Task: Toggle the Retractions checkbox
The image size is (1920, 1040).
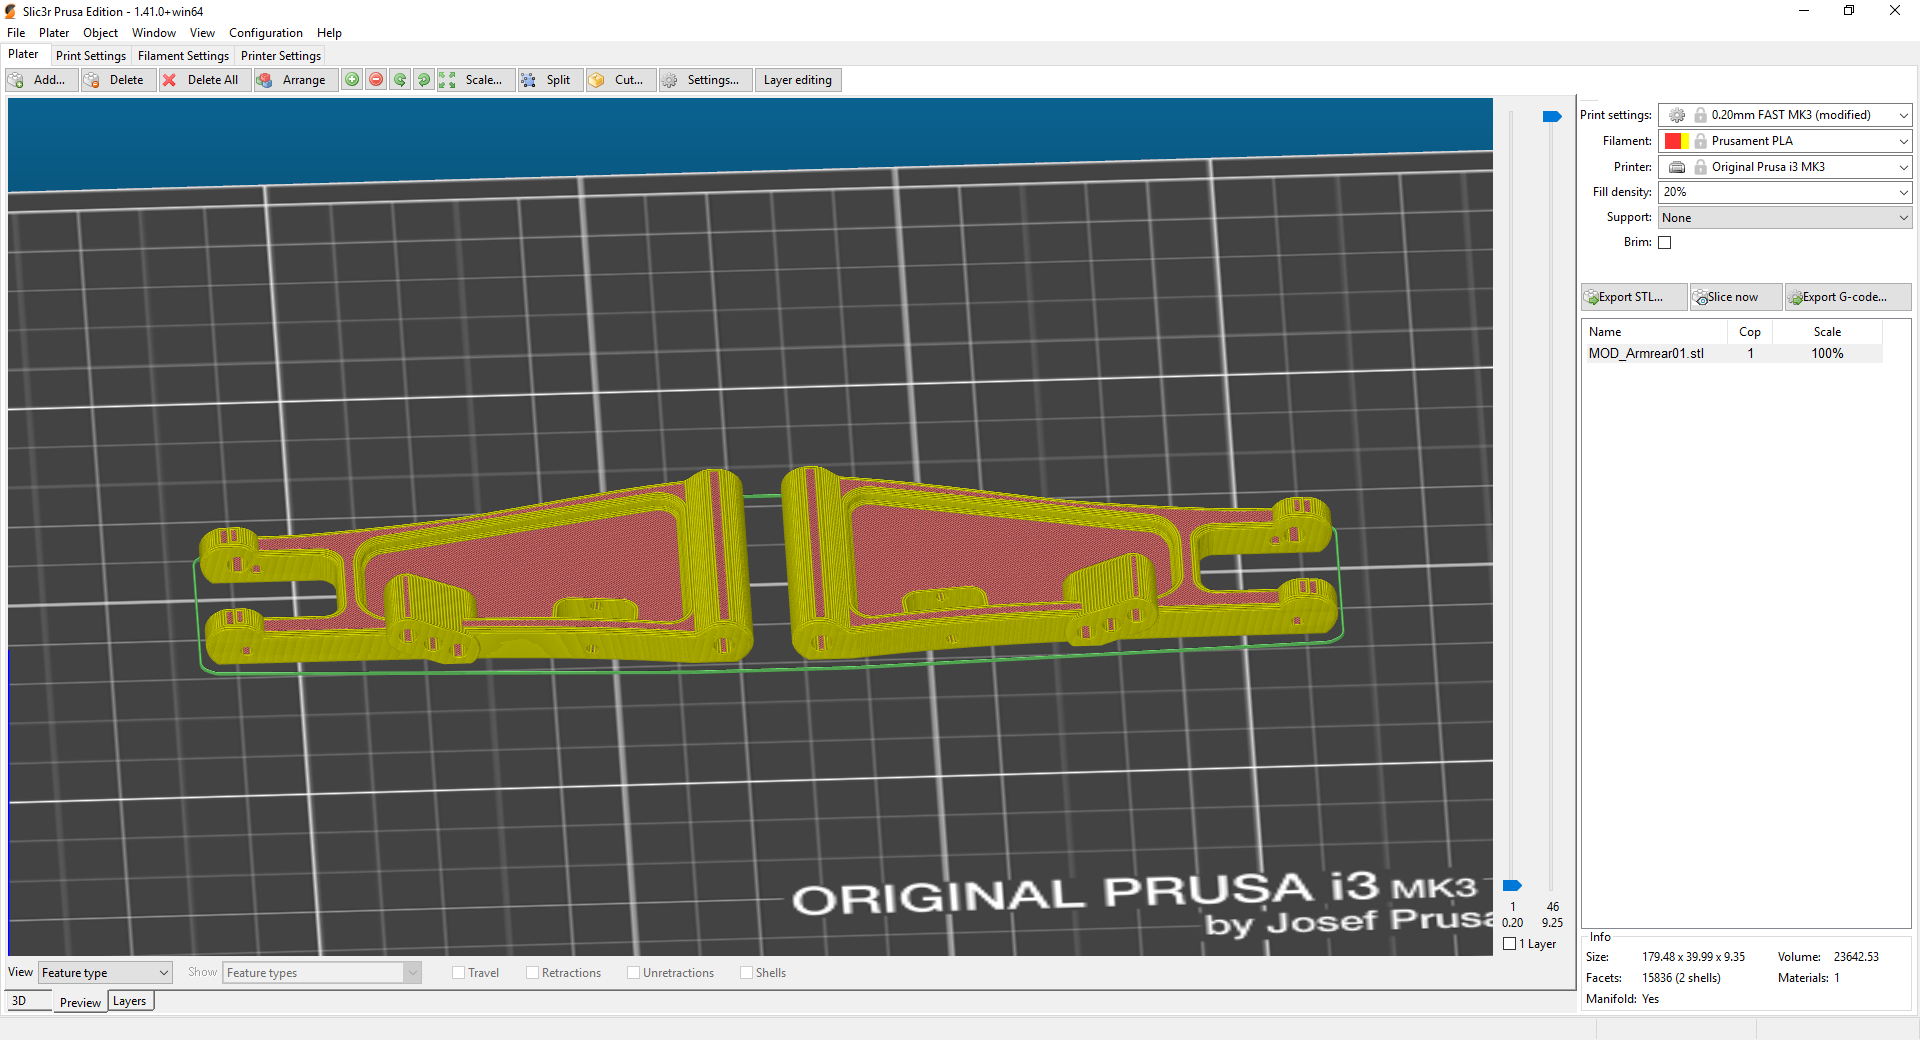Action: pyautogui.click(x=533, y=973)
